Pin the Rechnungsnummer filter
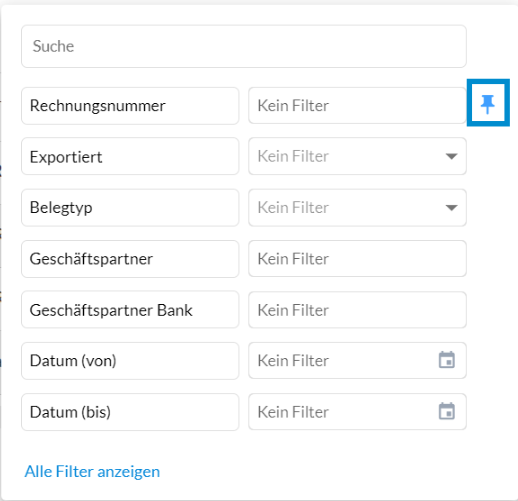Image resolution: width=518 pixels, height=501 pixels. pos(488,103)
